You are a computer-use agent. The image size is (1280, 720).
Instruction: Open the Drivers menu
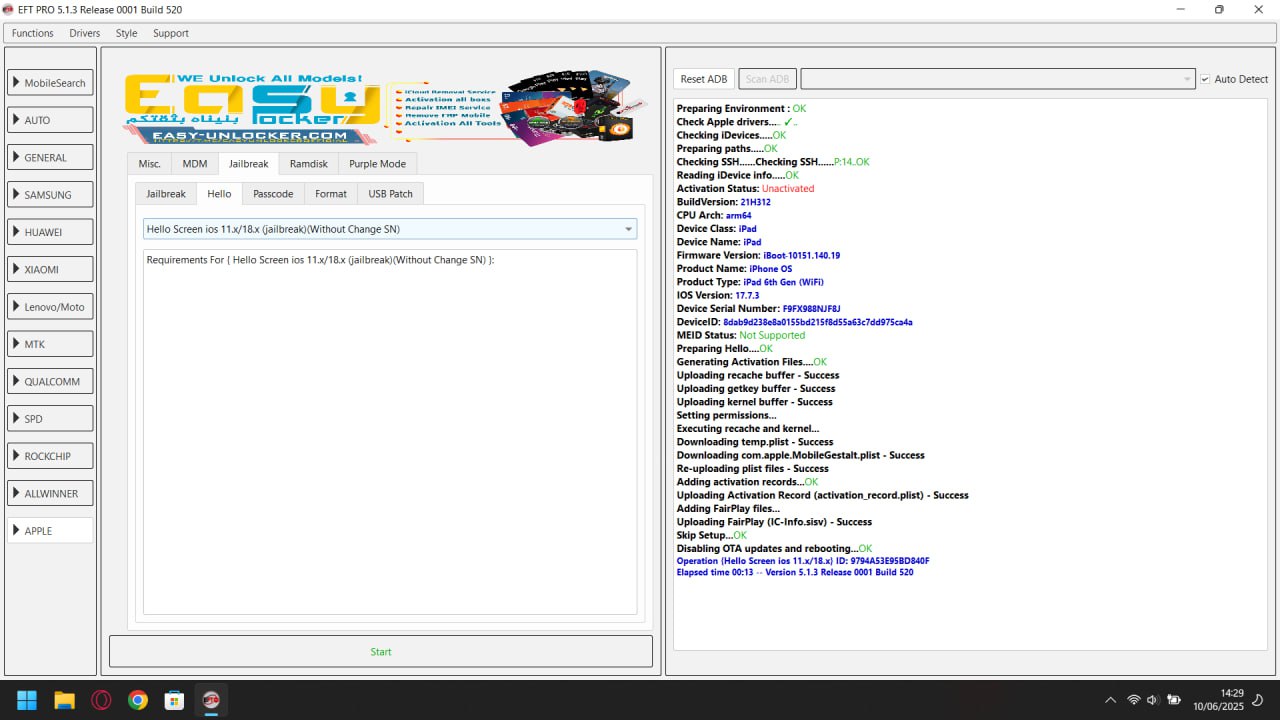tap(85, 33)
